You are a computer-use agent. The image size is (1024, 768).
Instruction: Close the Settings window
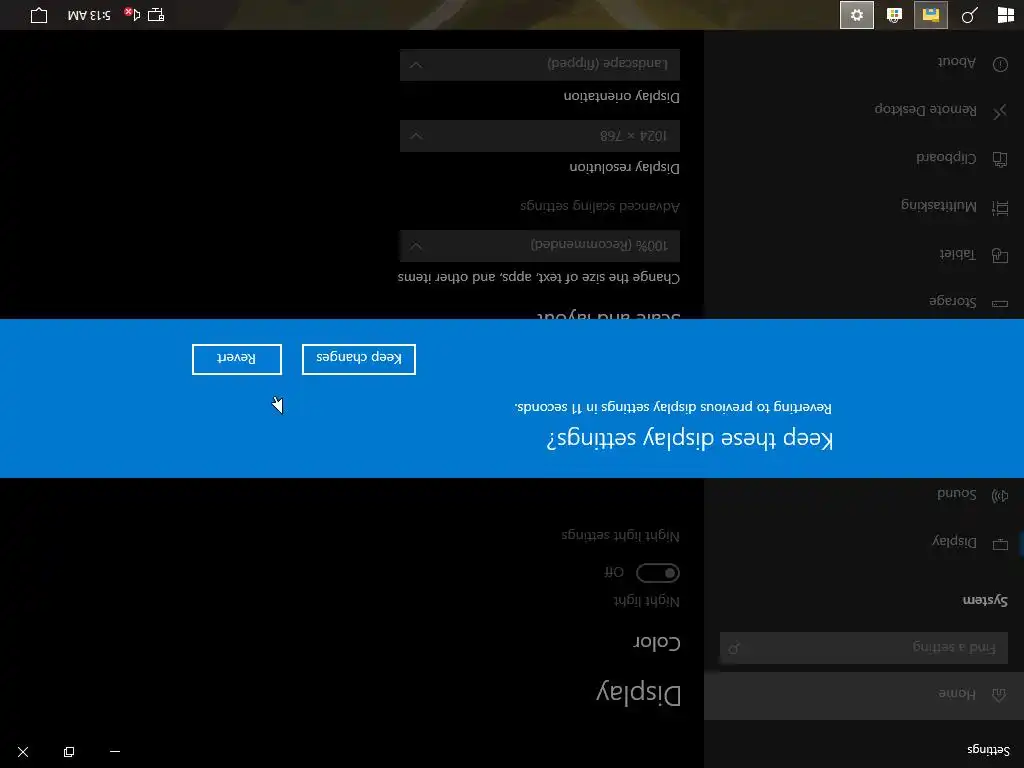[23, 752]
